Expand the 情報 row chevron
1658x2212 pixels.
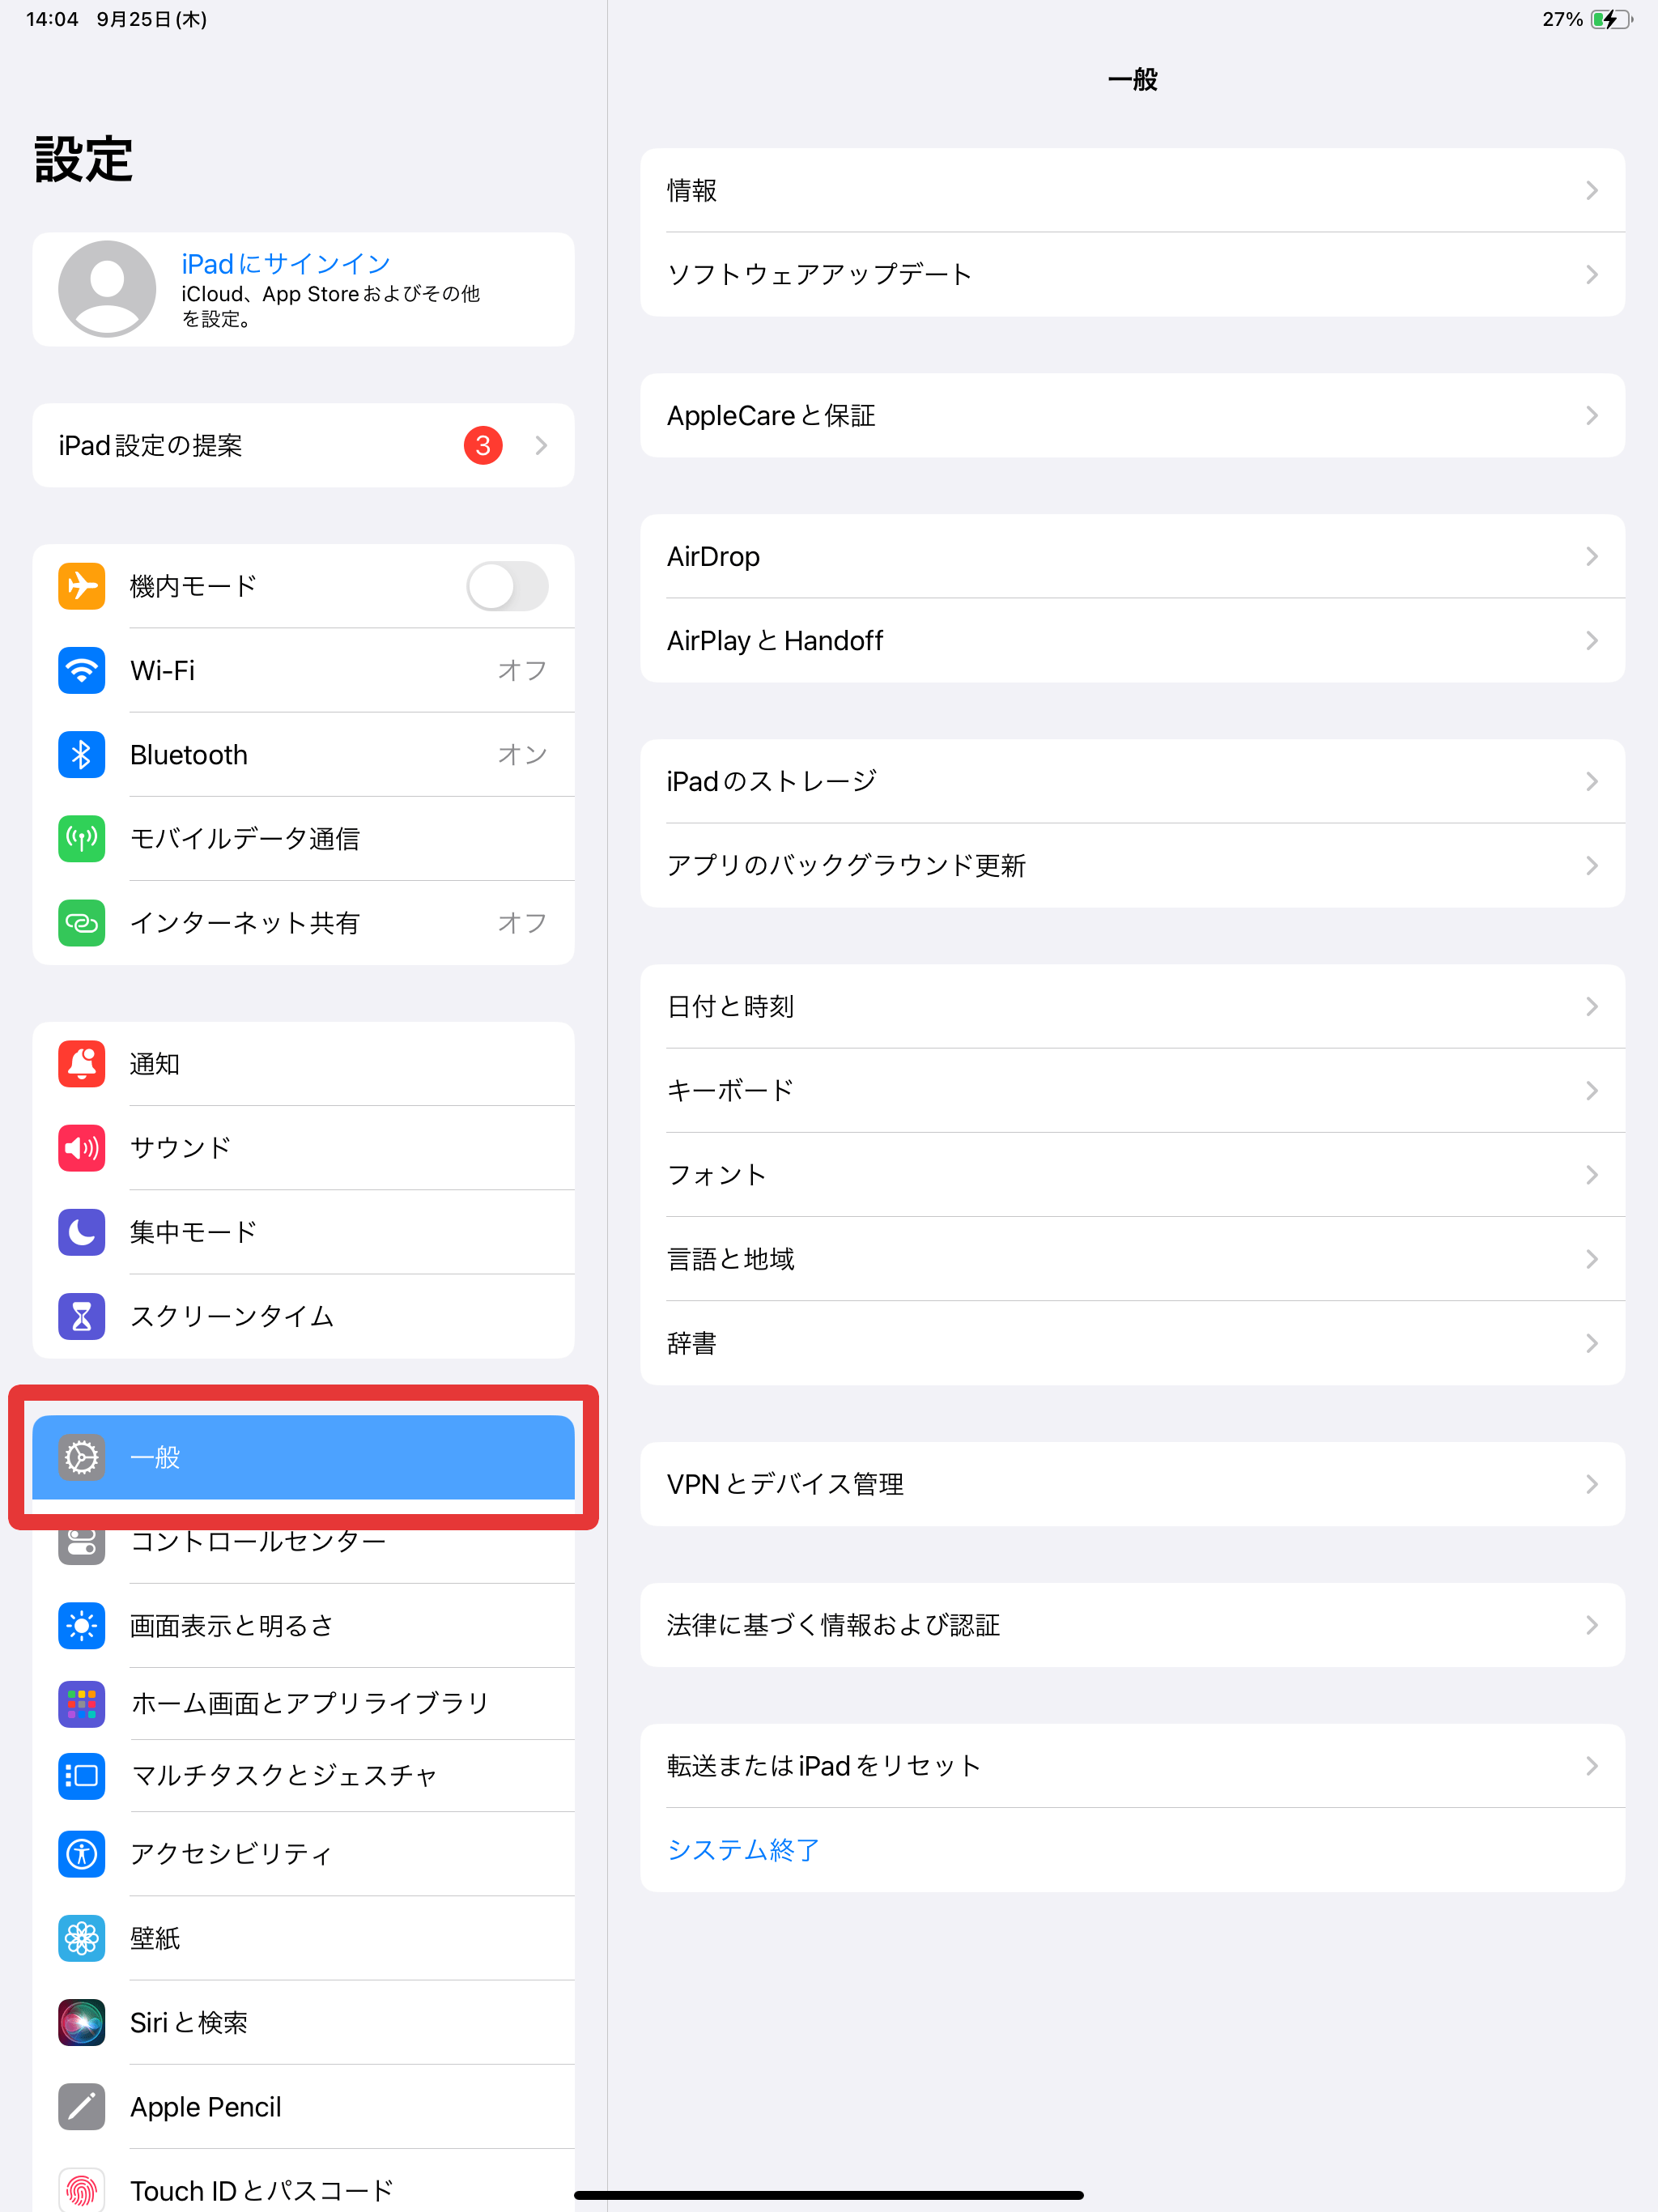(x=1592, y=190)
